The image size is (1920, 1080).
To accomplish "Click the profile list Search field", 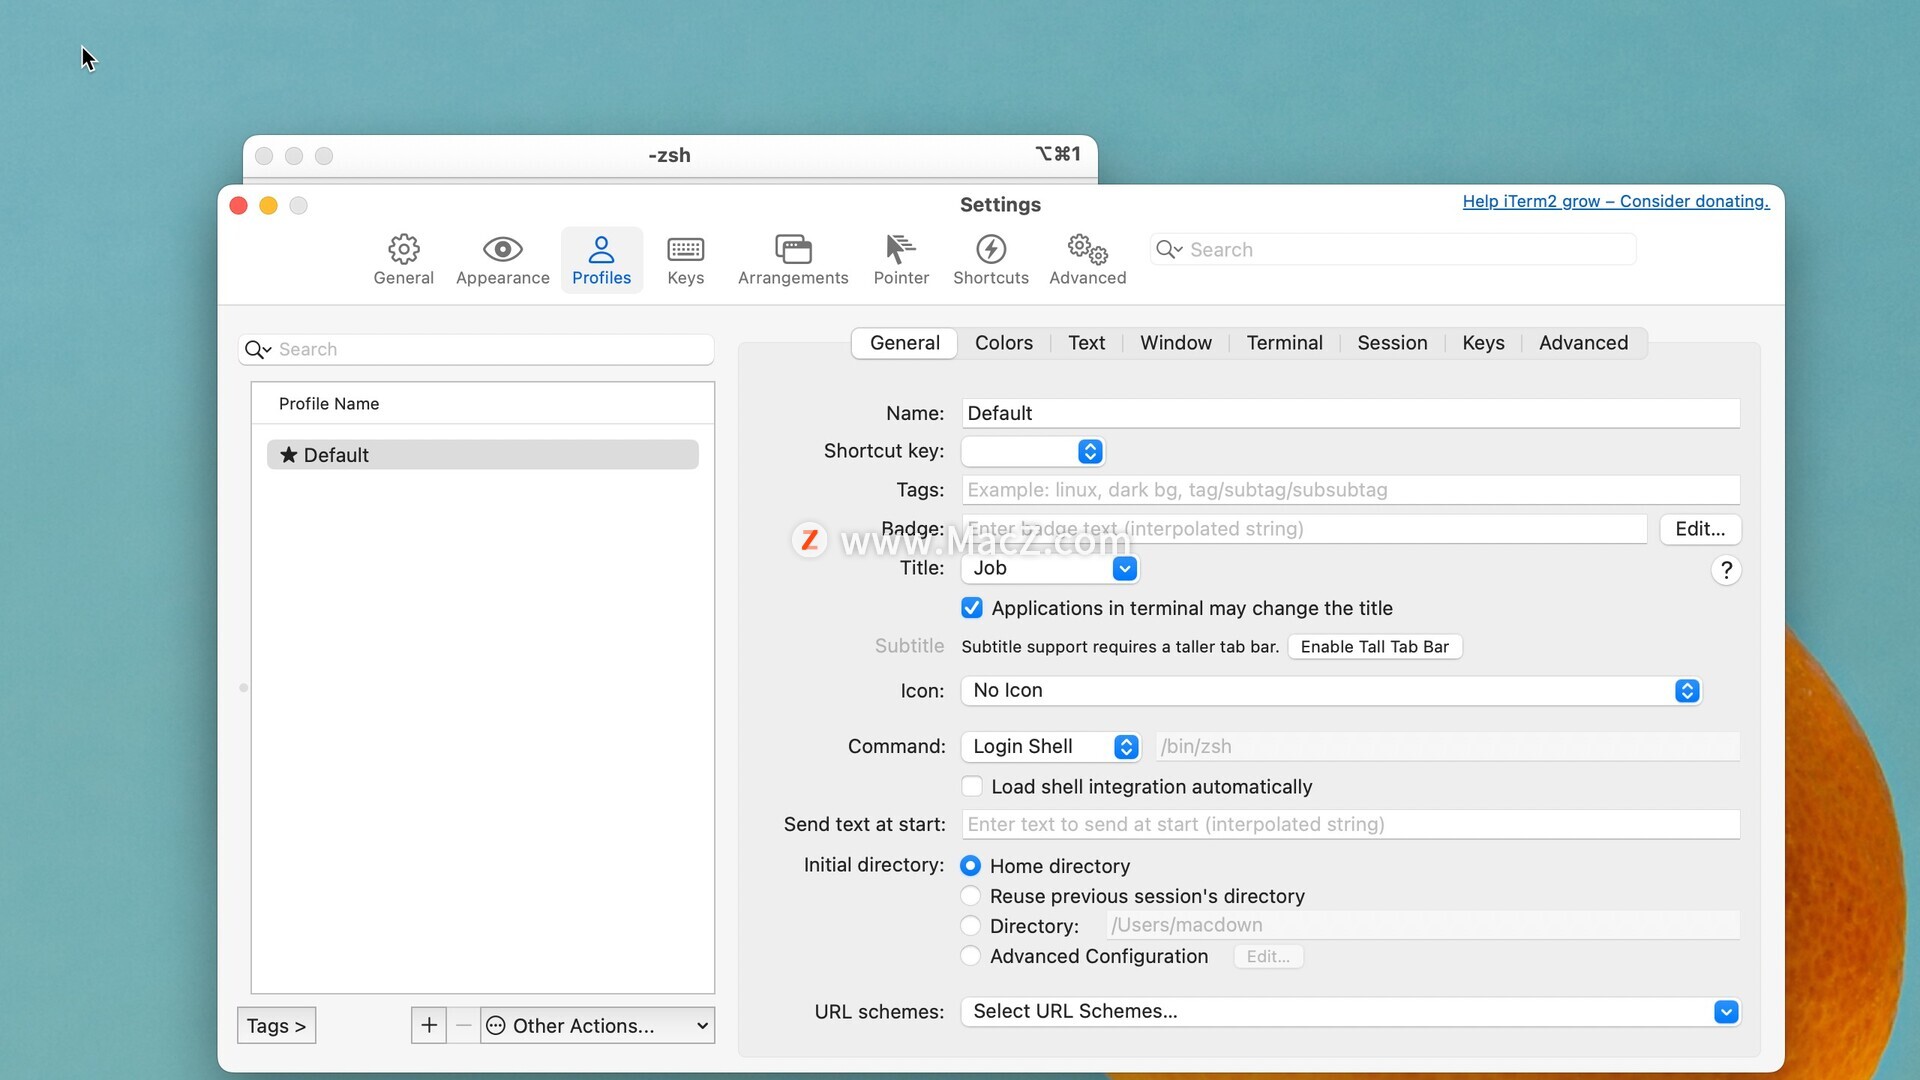I will pyautogui.click(x=476, y=349).
